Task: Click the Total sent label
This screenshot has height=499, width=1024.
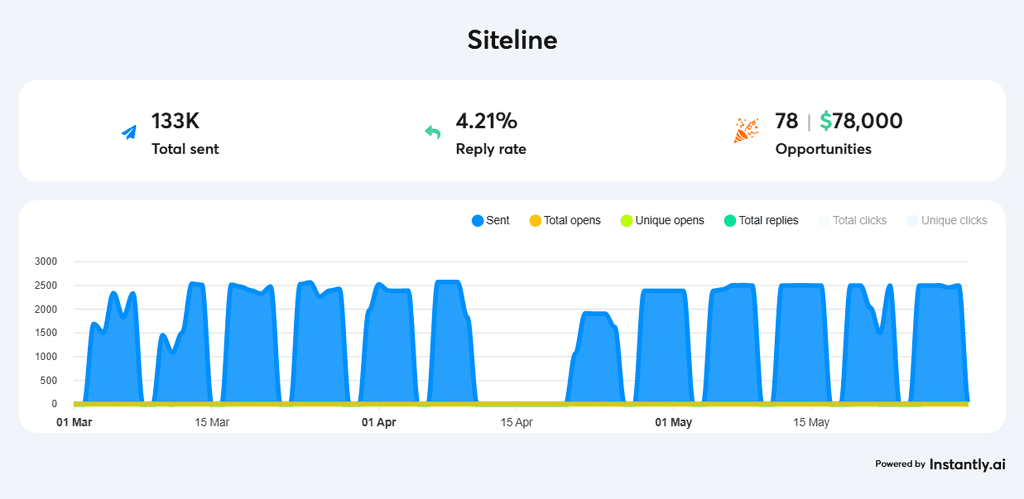Action: coord(185,149)
